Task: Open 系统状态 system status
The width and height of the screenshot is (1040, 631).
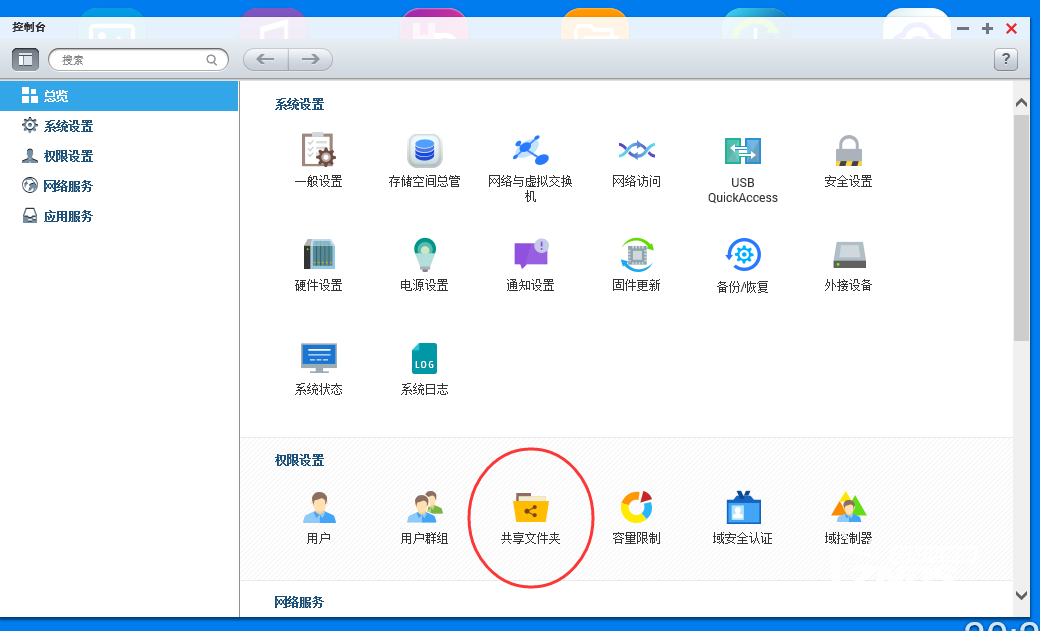Action: [318, 358]
